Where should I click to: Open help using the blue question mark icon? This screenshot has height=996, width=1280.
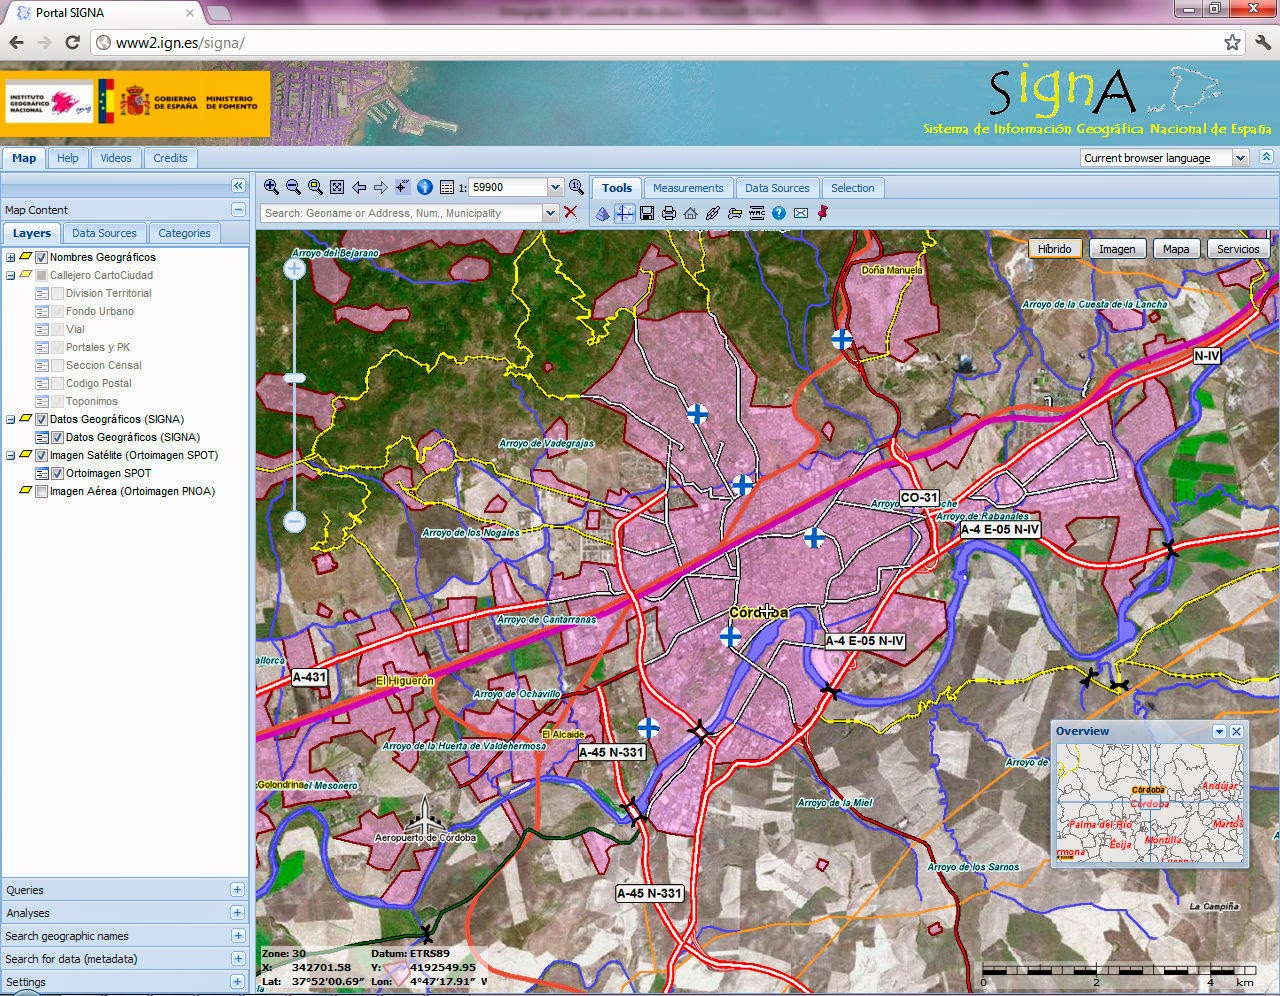(x=779, y=213)
